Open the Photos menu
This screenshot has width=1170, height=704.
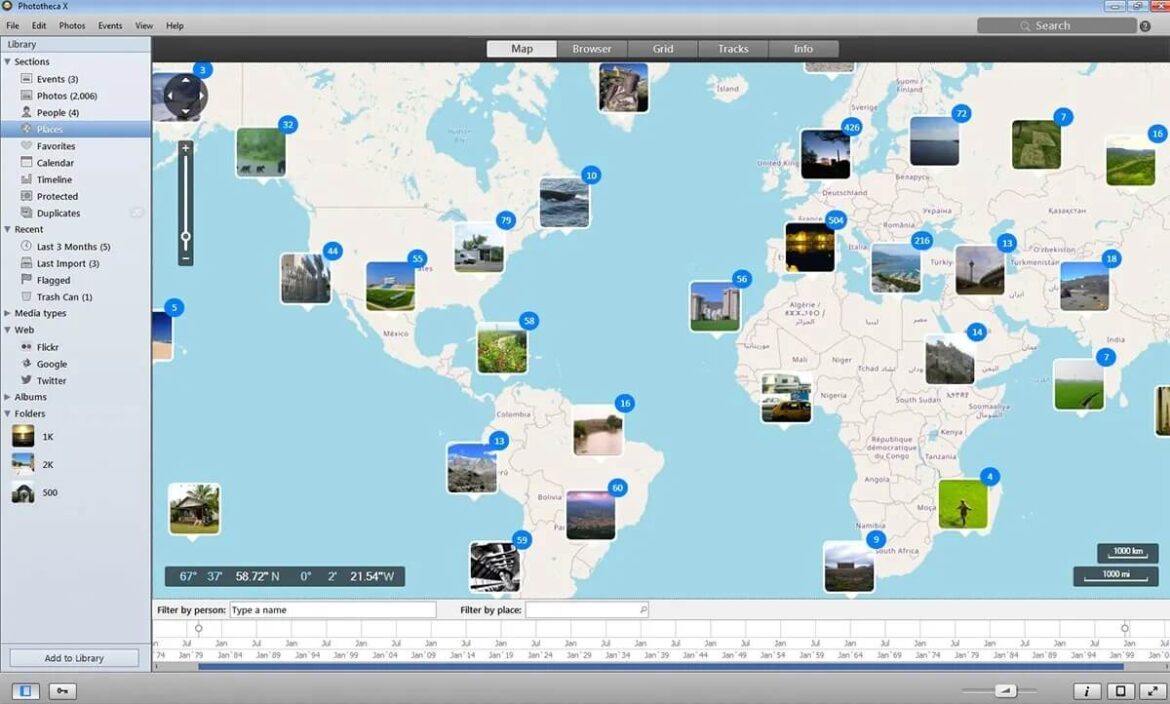click(x=72, y=25)
